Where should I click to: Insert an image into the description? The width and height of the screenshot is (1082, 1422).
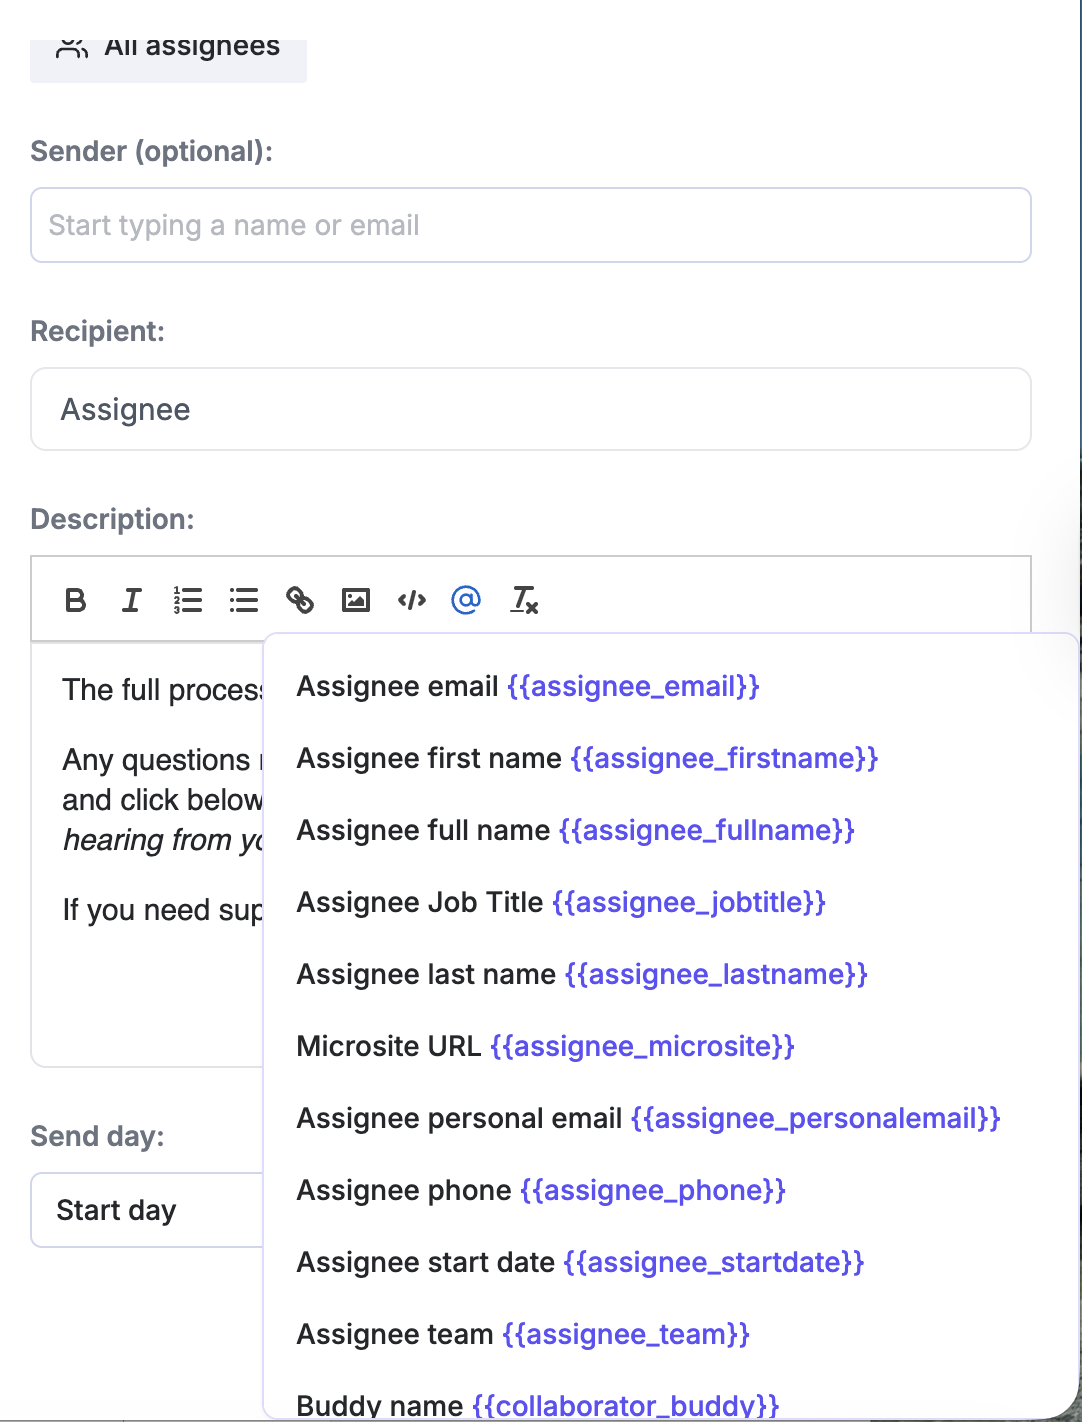(356, 600)
